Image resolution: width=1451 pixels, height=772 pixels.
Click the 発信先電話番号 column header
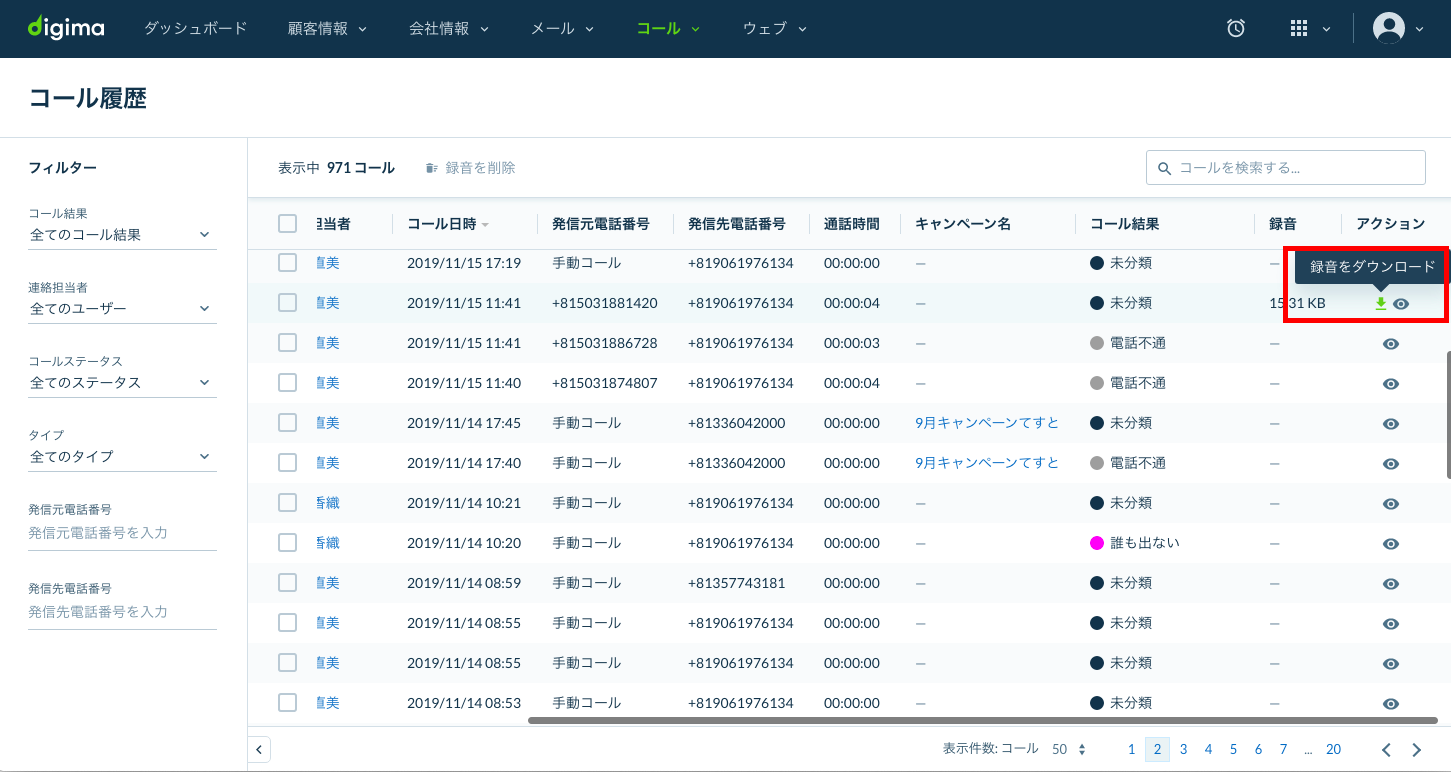point(737,224)
